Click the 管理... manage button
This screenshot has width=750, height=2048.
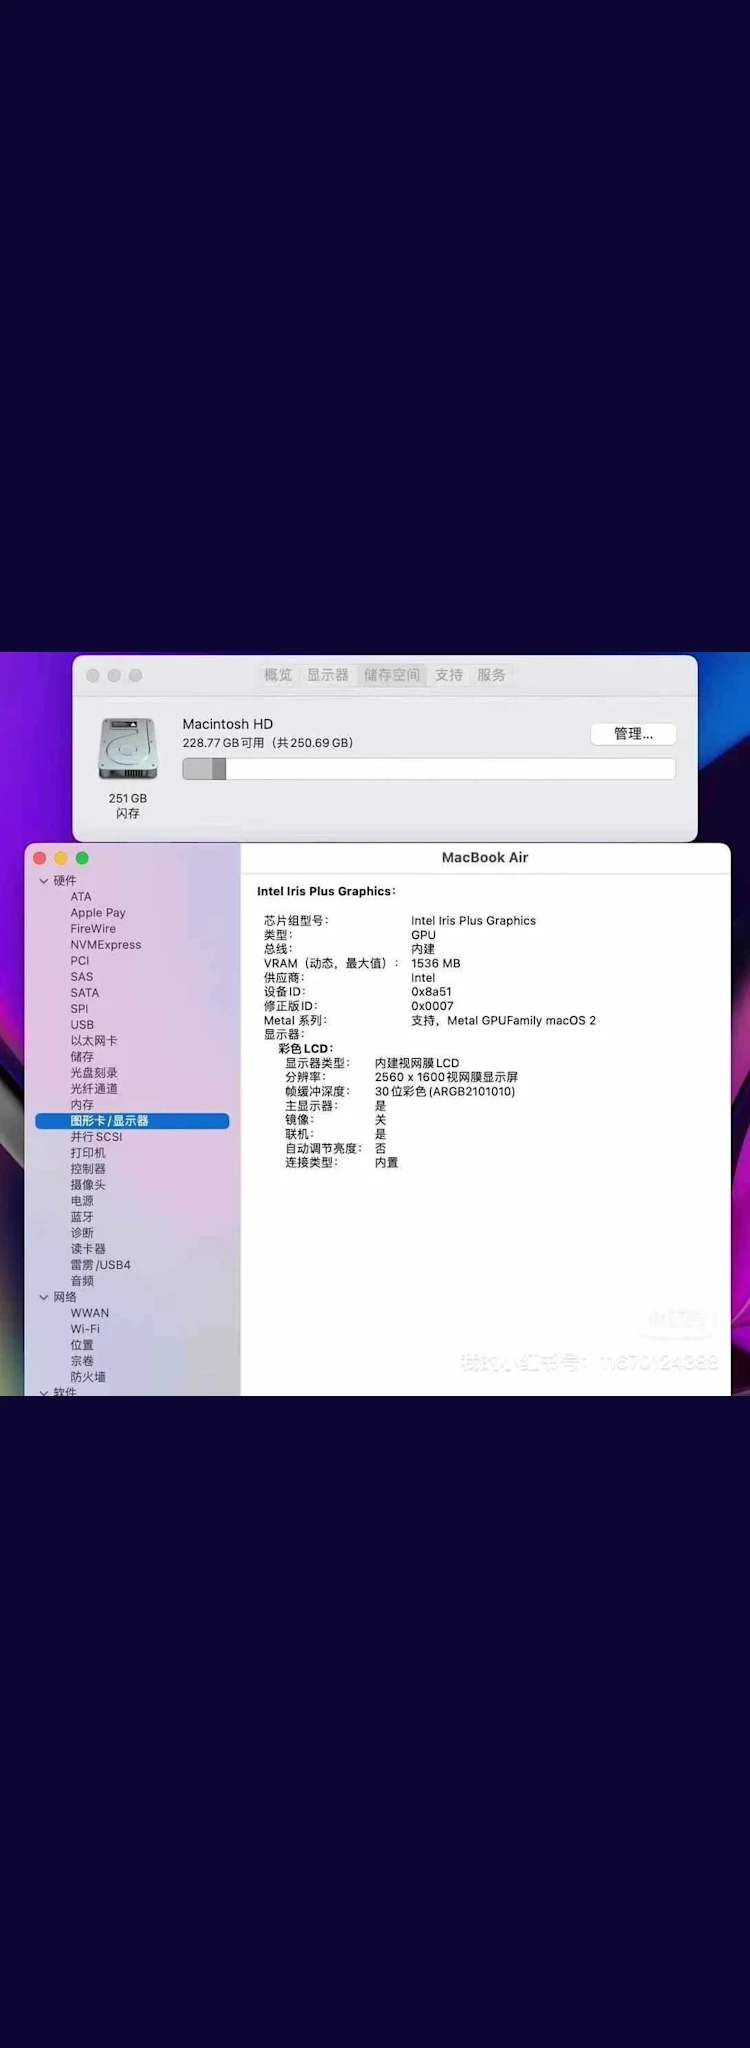click(x=633, y=734)
